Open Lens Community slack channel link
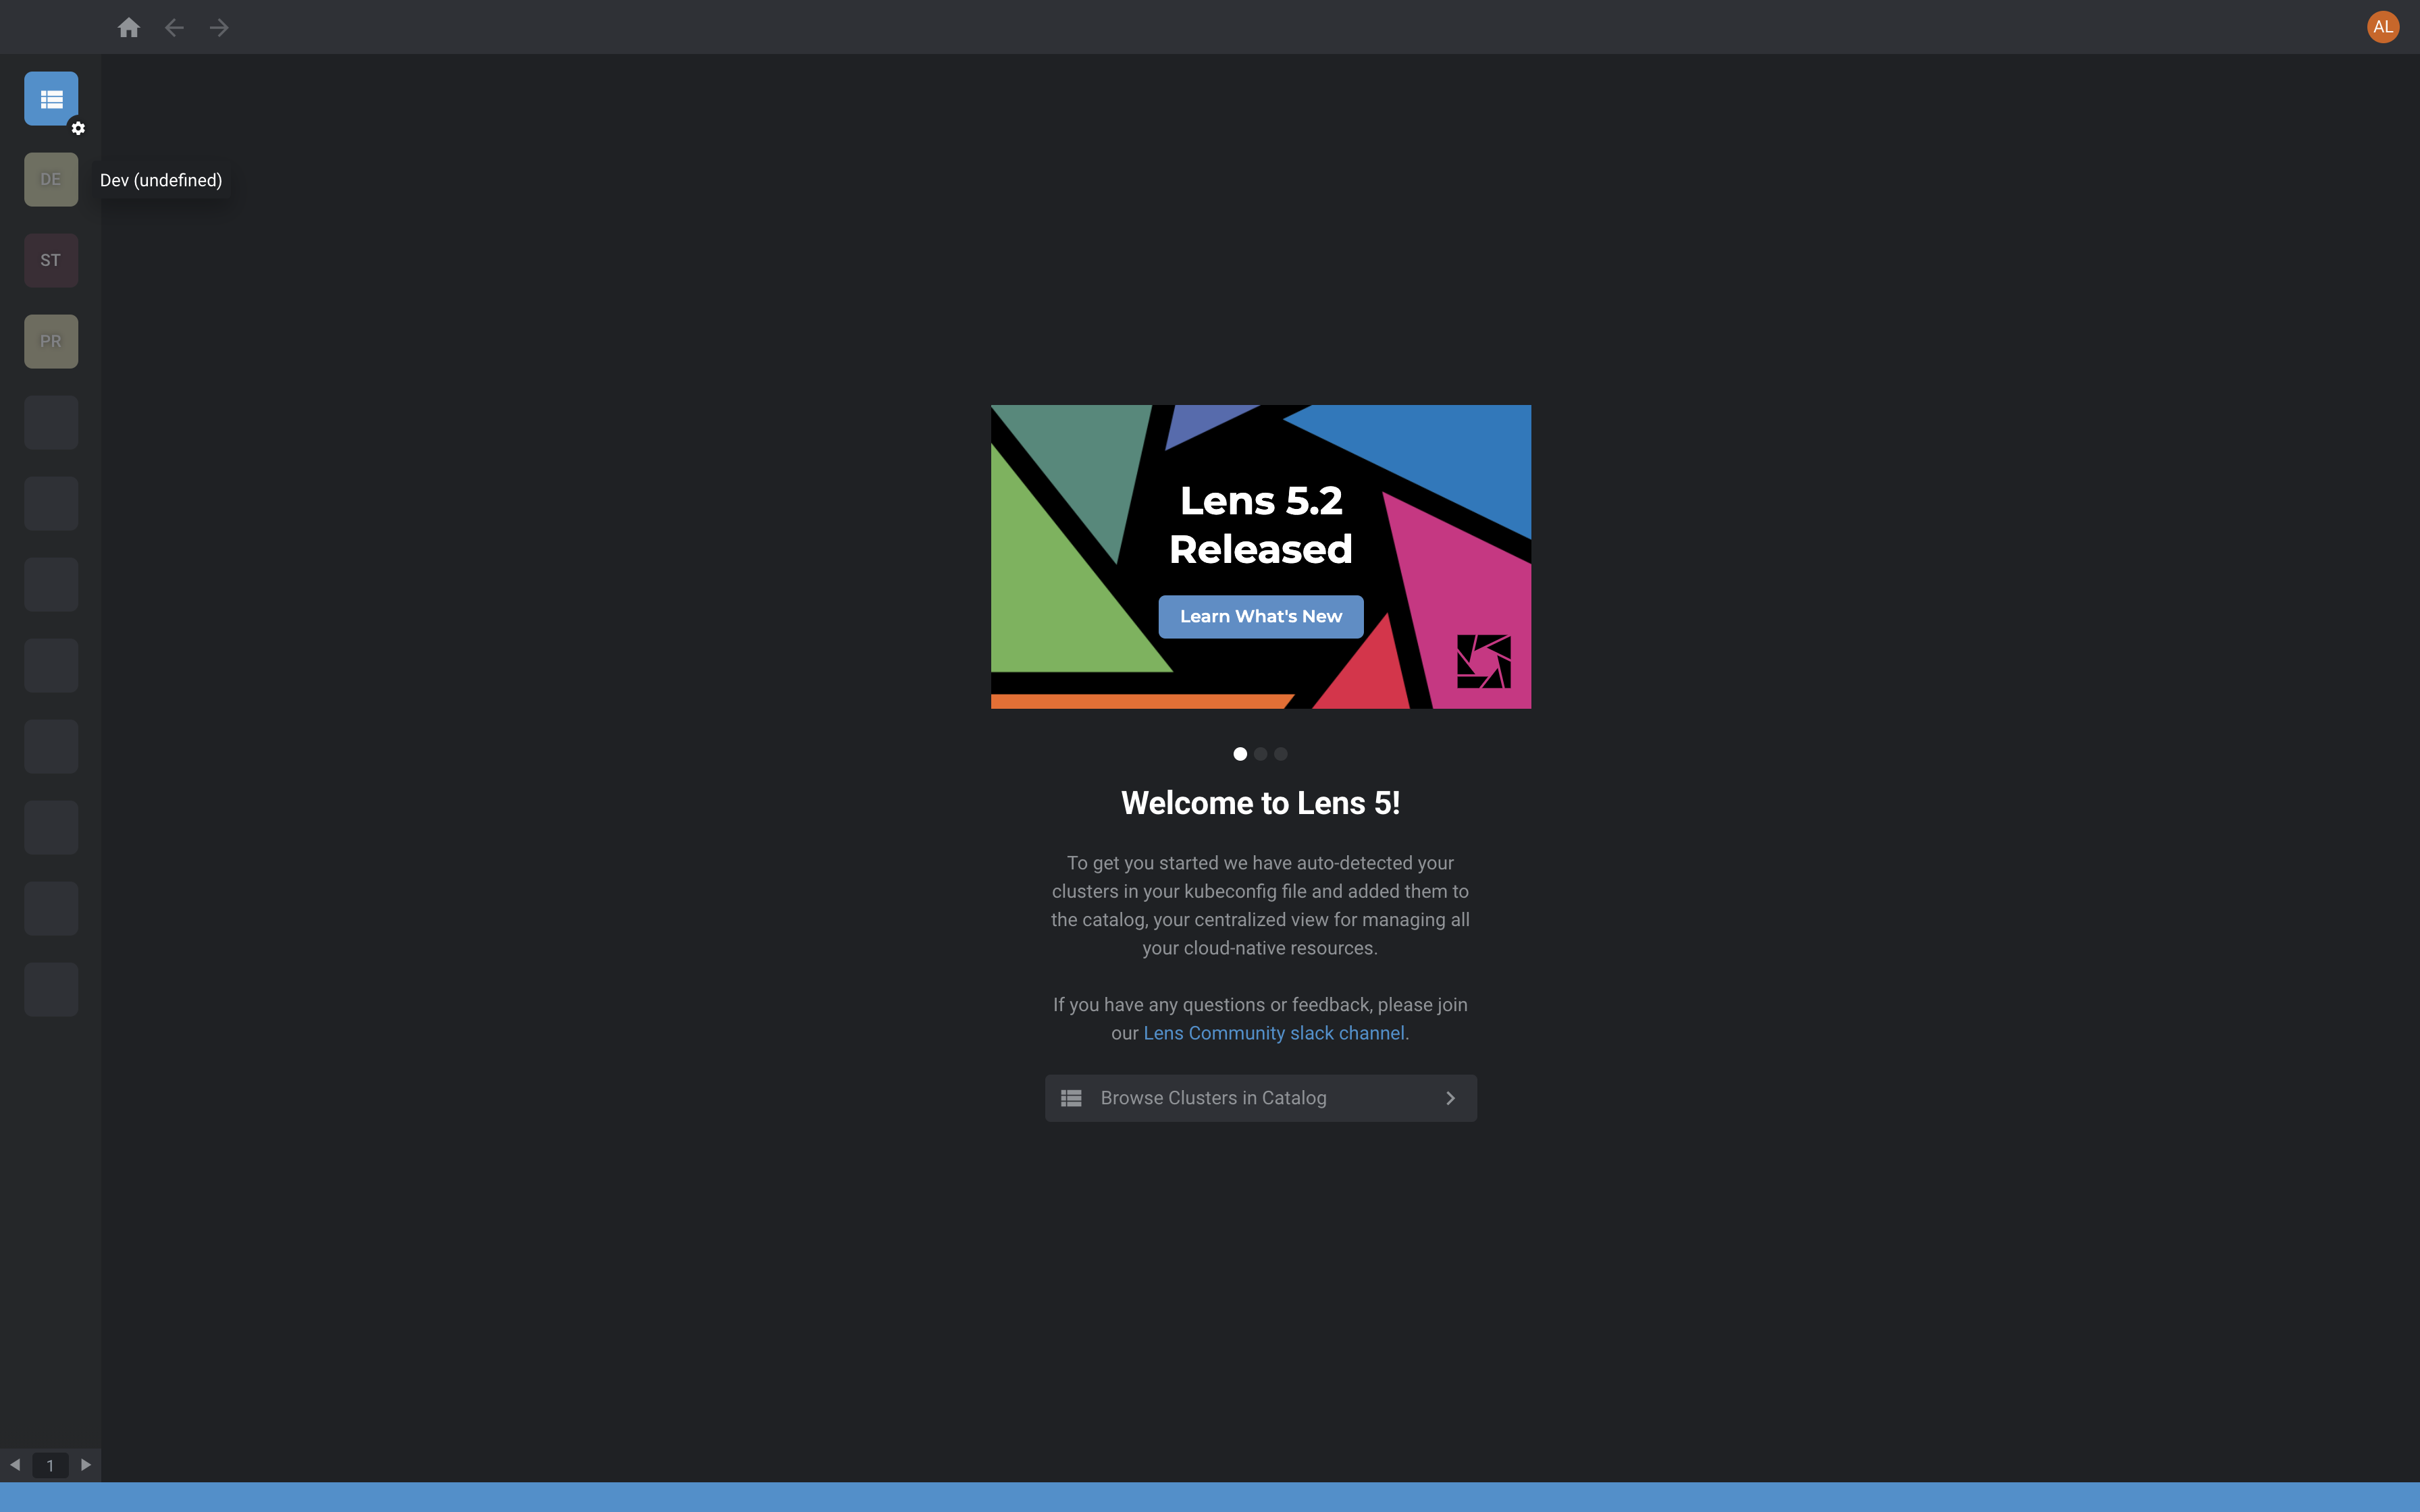 (1274, 1033)
